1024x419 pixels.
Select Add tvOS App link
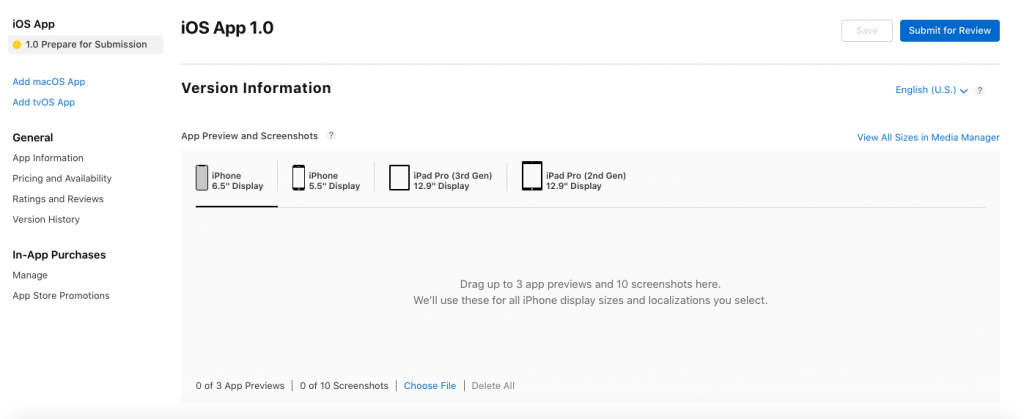[44, 102]
